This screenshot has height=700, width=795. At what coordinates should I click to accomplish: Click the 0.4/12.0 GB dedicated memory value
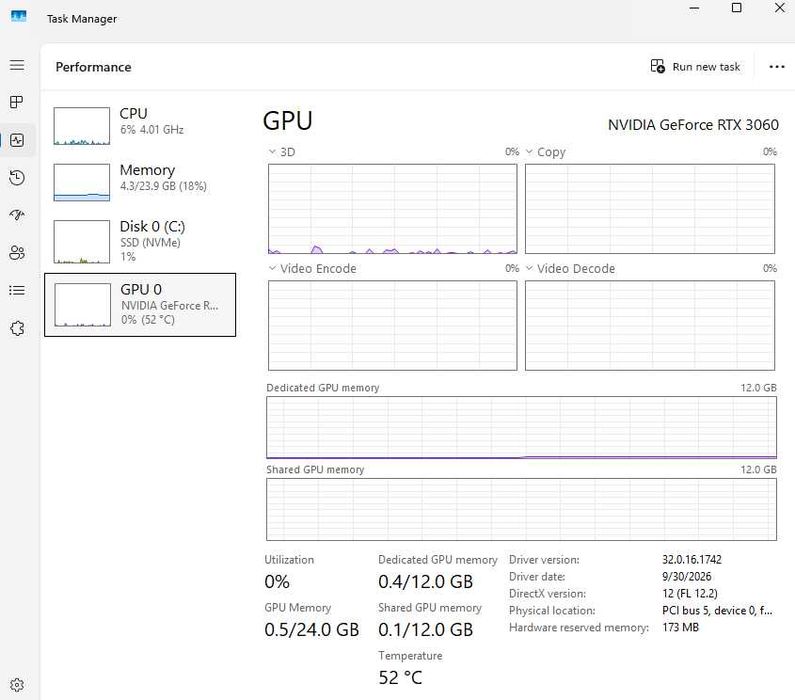coord(425,581)
